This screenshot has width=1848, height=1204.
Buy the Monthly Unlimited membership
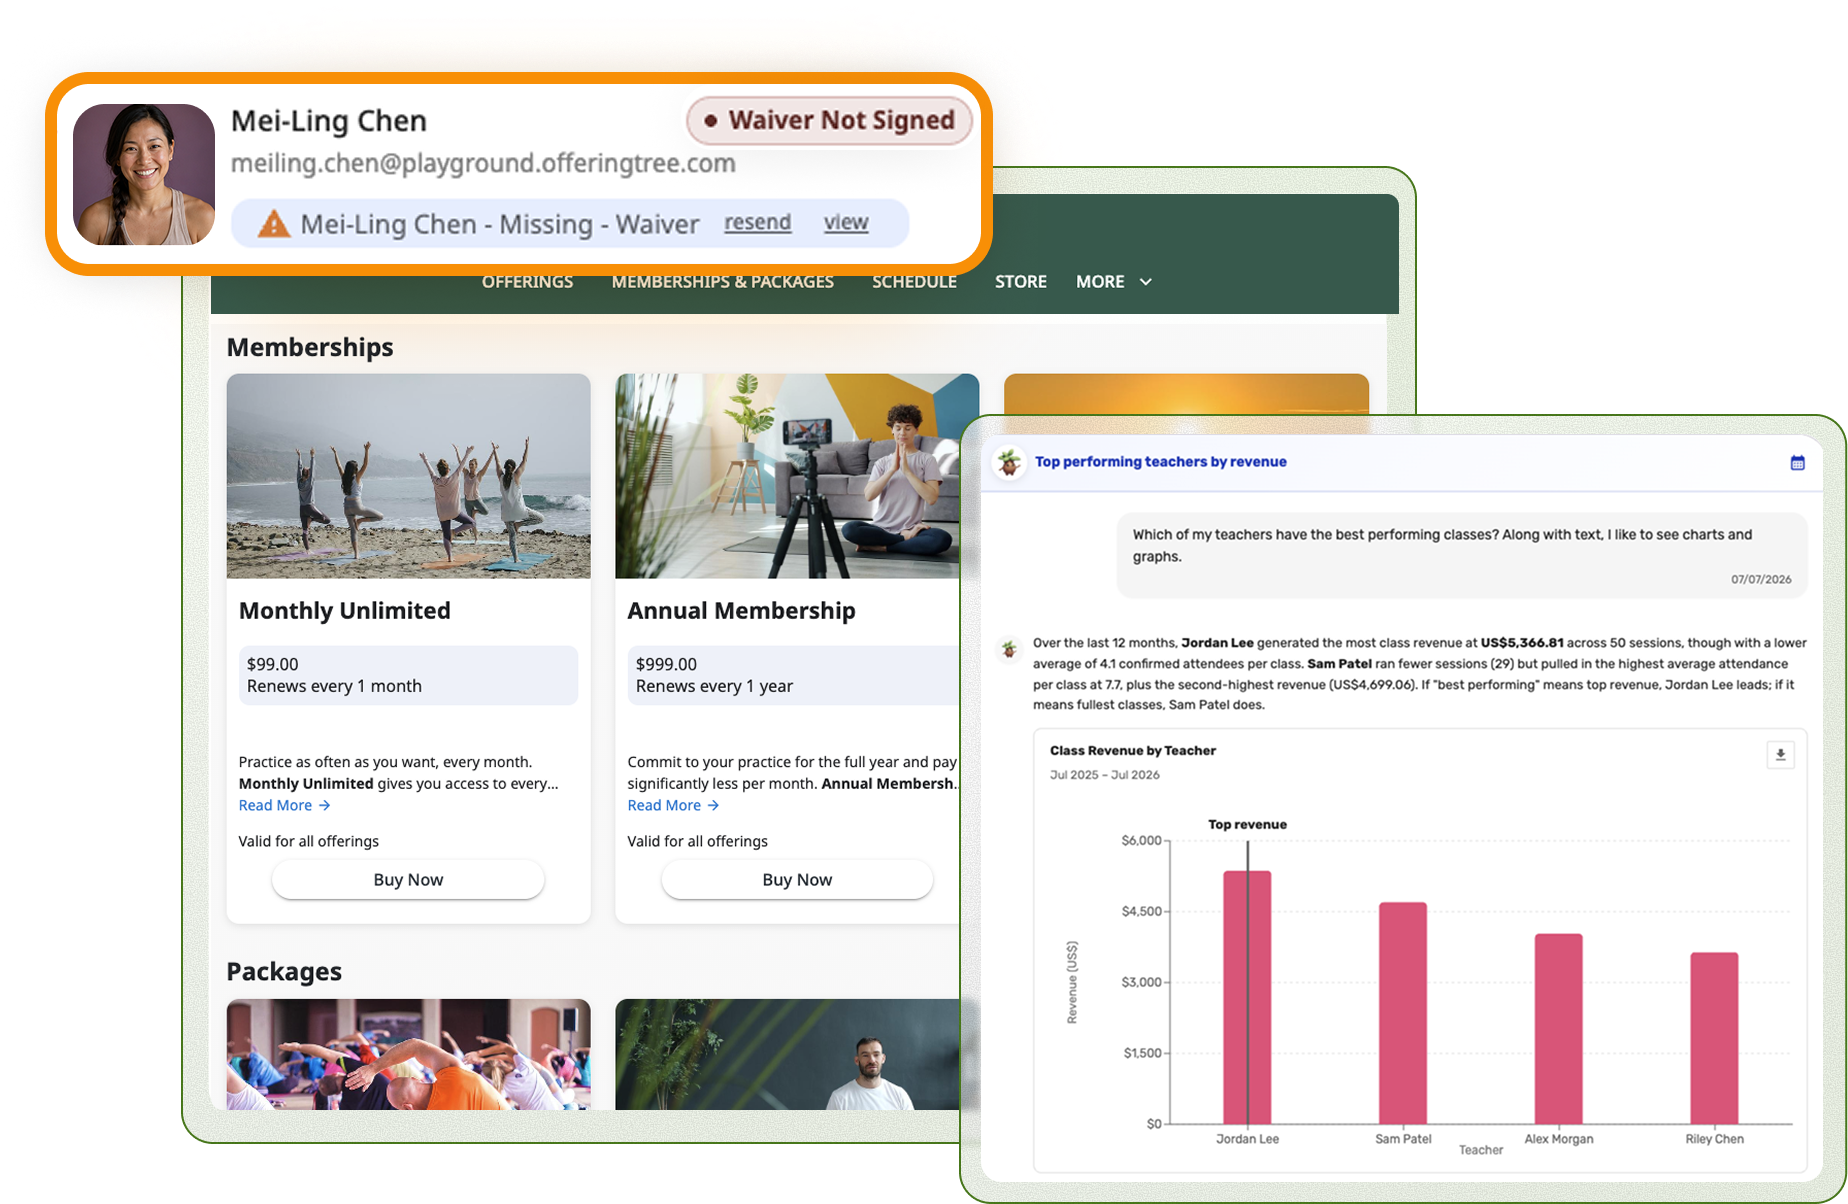pos(408,880)
